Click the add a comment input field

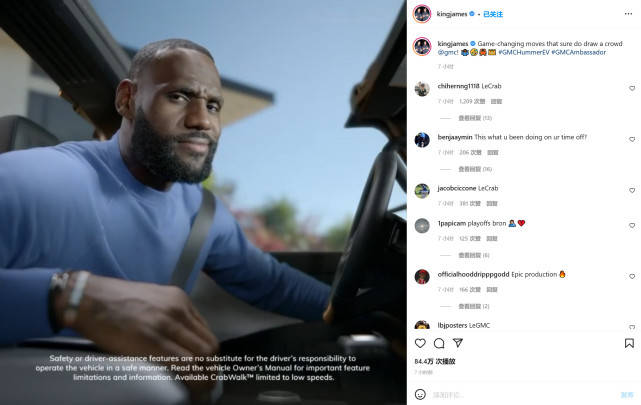[523, 395]
